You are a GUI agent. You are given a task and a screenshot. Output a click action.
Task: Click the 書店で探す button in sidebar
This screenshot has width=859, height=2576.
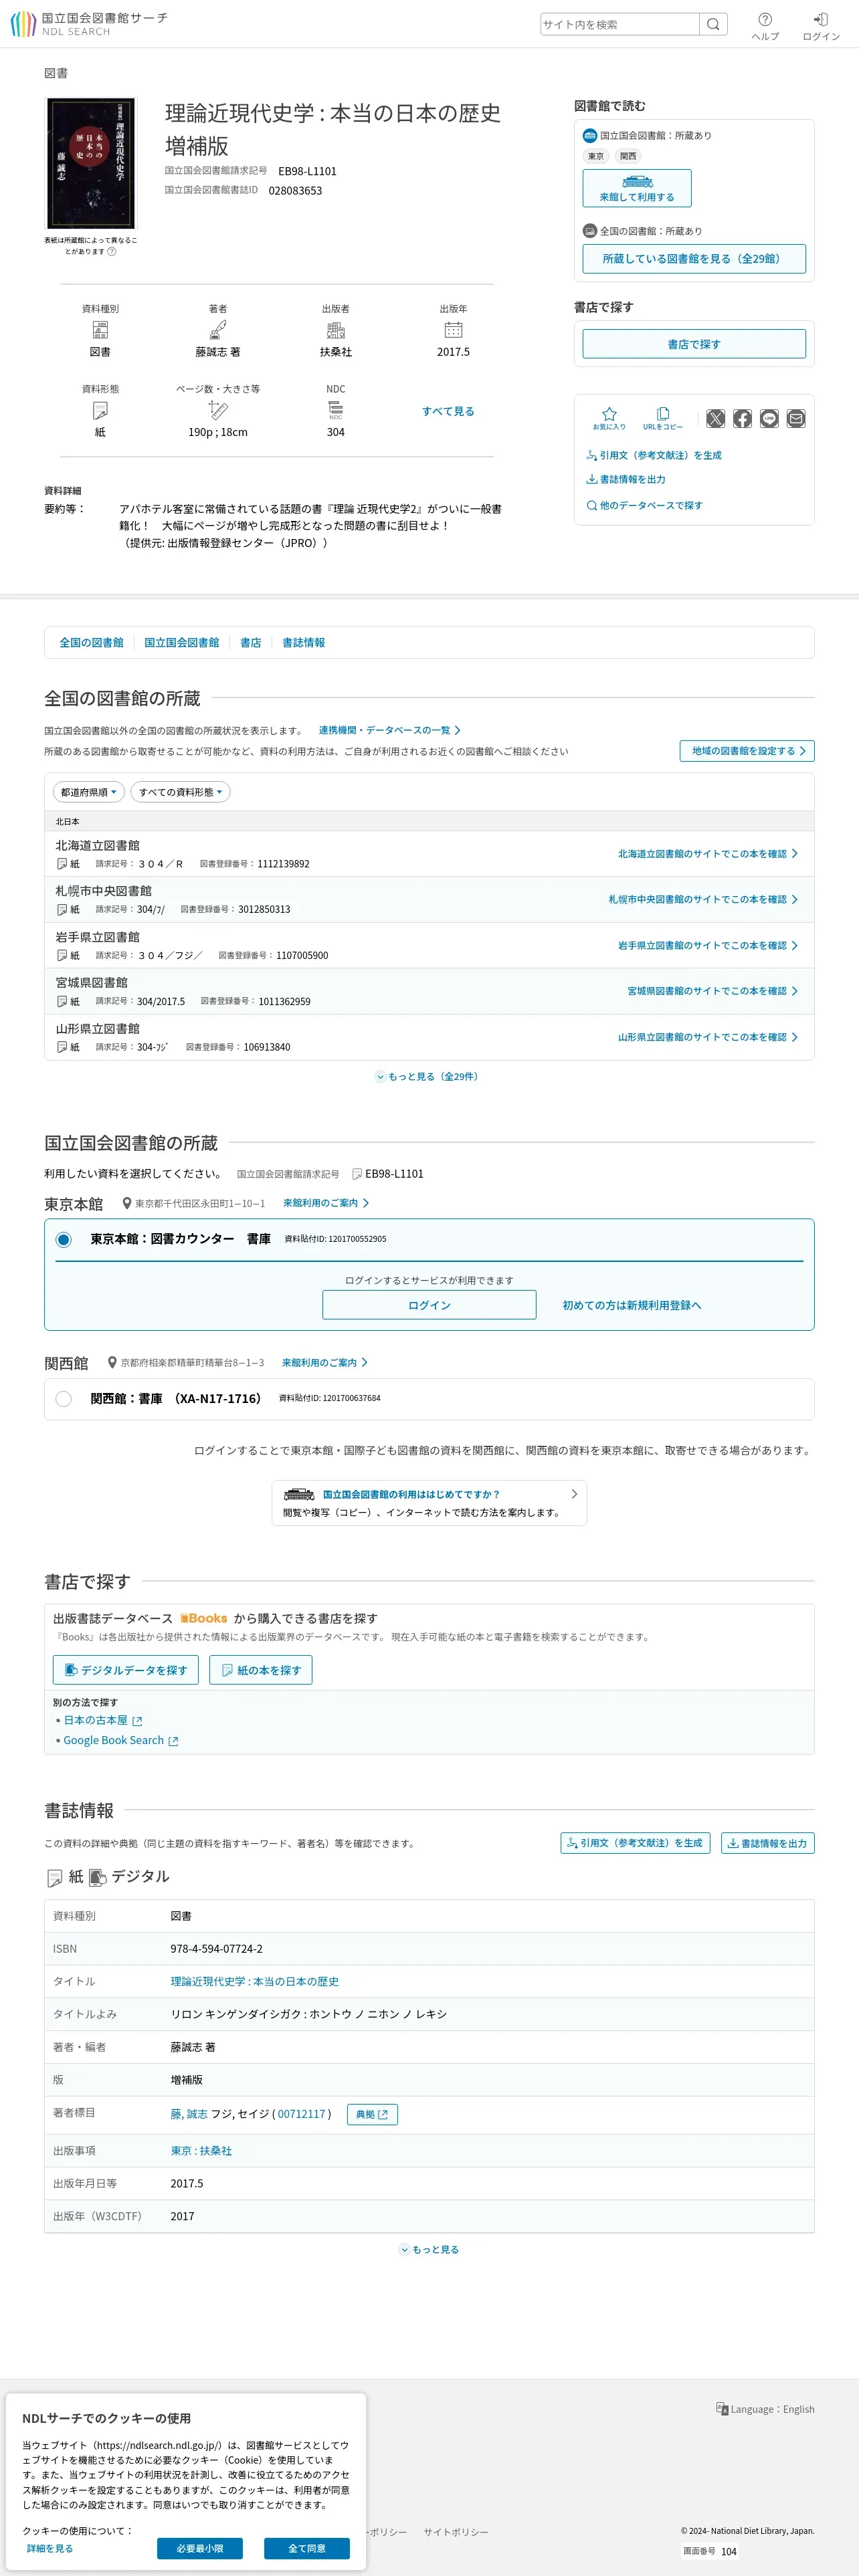coord(694,344)
